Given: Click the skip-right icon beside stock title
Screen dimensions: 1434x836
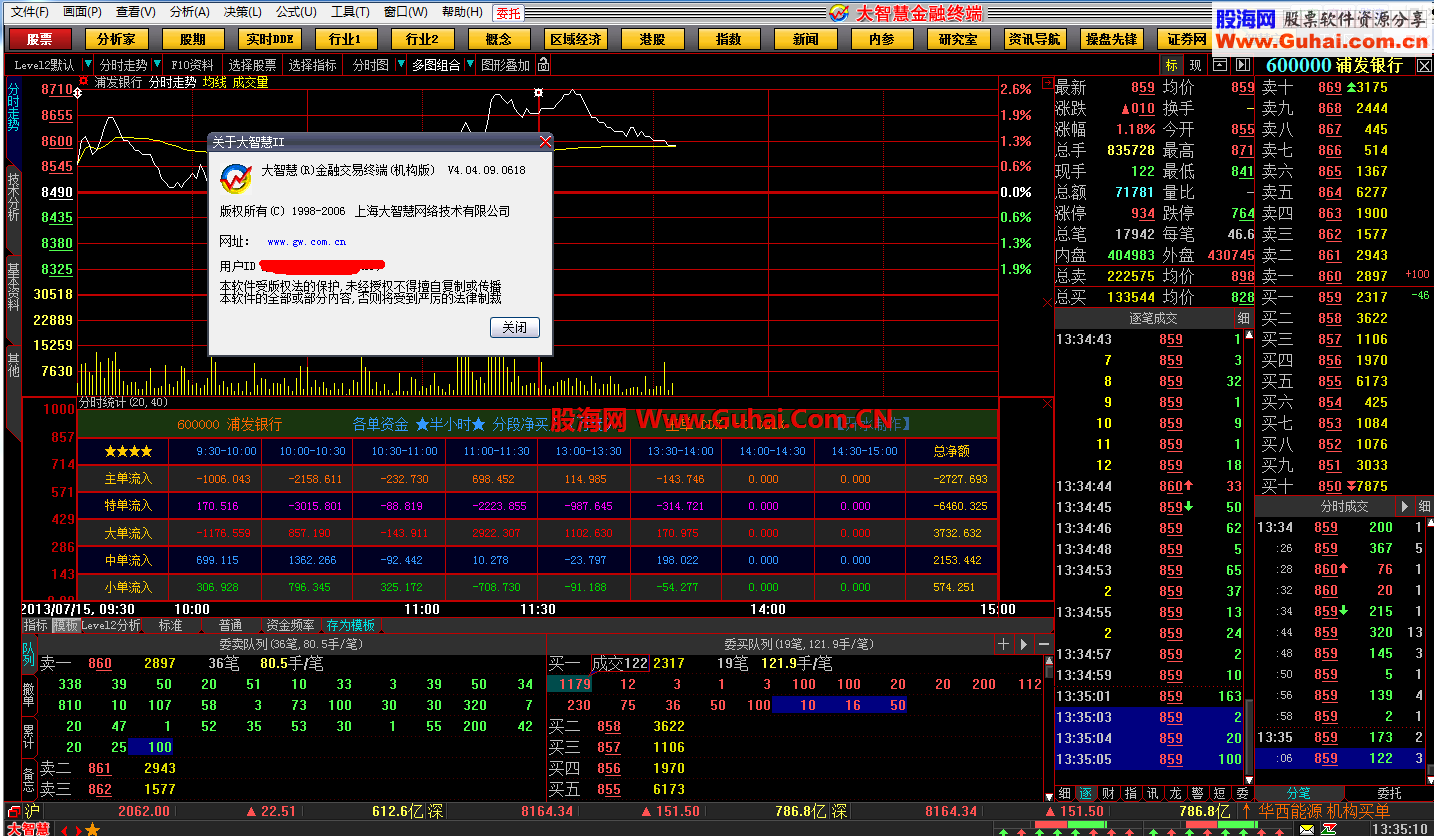Looking at the screenshot, I should point(1243,65).
